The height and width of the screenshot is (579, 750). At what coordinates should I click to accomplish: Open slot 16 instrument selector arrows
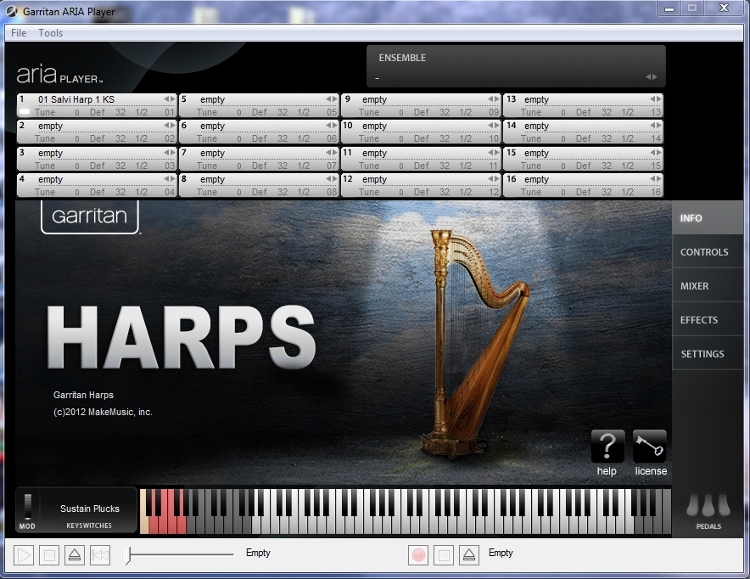coord(656,178)
